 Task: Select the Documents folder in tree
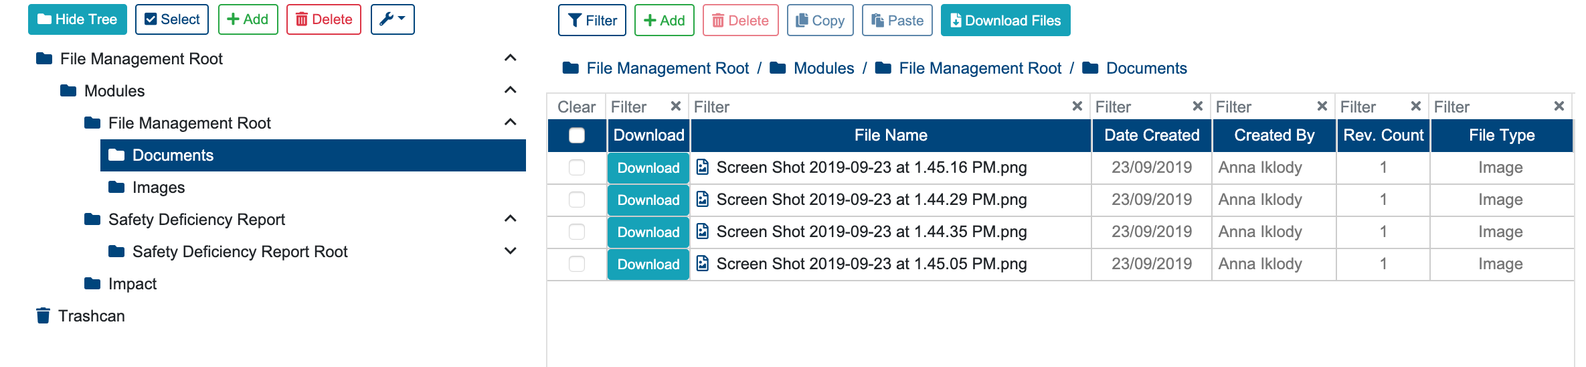313,155
